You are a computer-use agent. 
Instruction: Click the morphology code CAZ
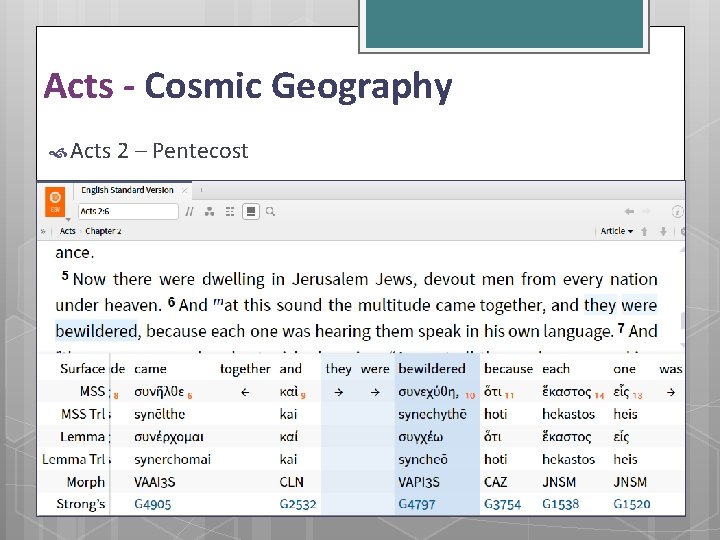pyautogui.click(x=495, y=482)
